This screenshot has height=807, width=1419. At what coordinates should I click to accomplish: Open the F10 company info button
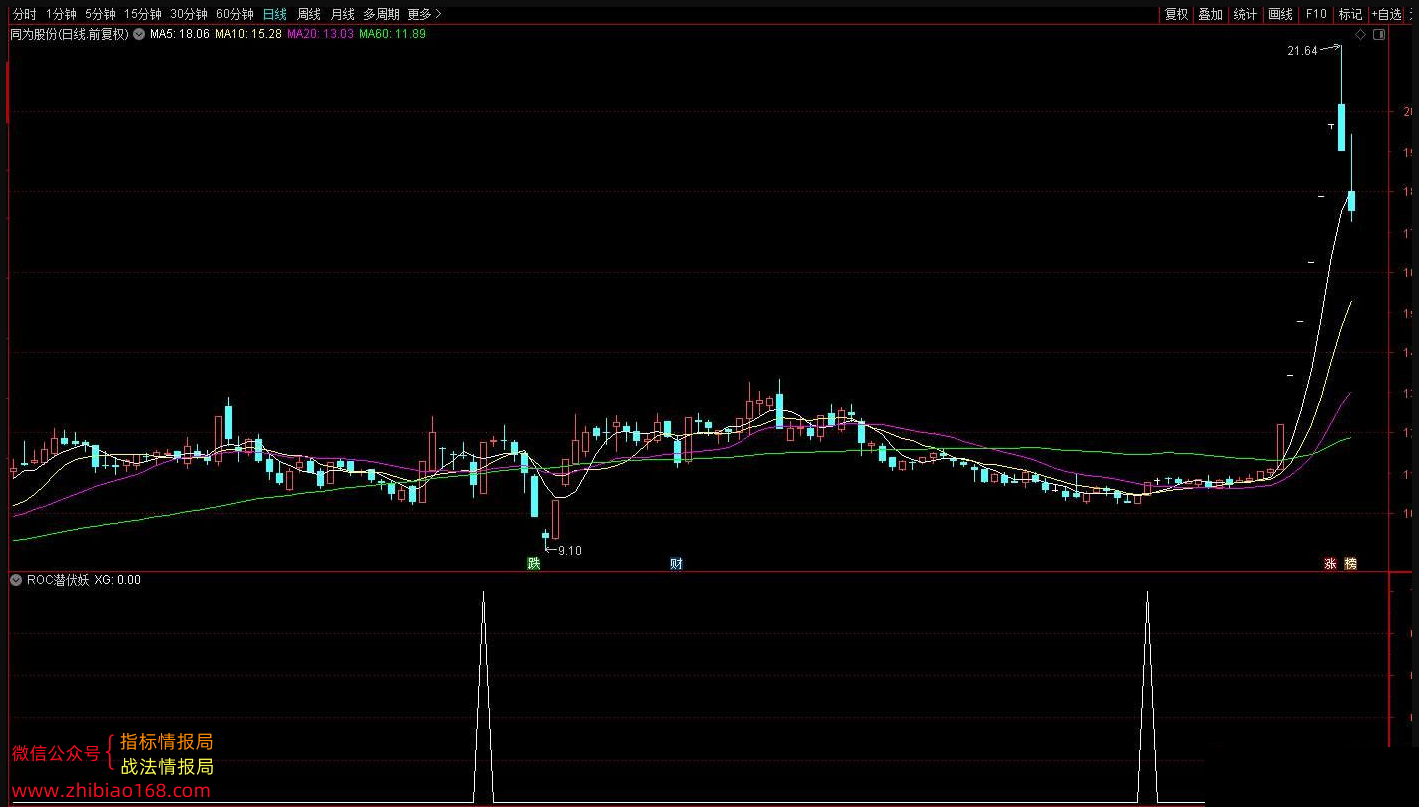(1316, 14)
